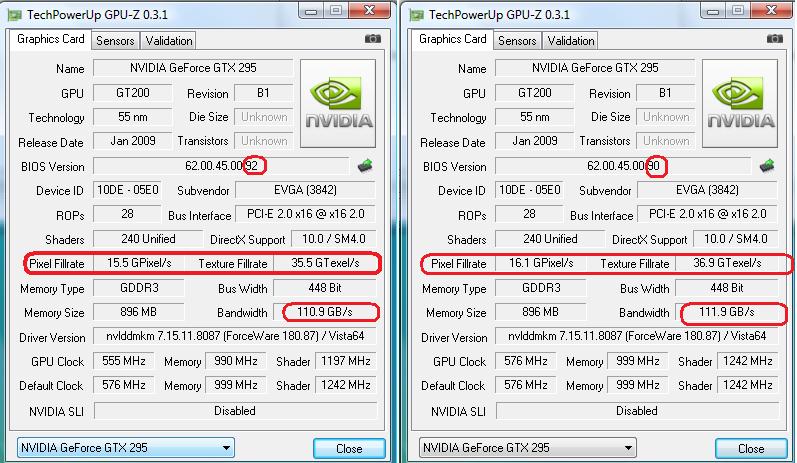Viewport: 797px width, 463px height.
Task: Click BIOS save chip icon in left window
Action: [364, 166]
